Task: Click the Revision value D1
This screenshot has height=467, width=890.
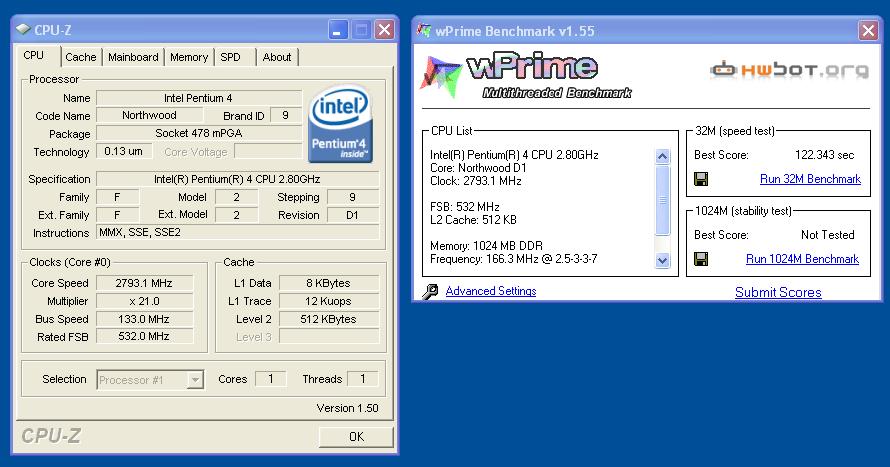Action: (x=352, y=215)
